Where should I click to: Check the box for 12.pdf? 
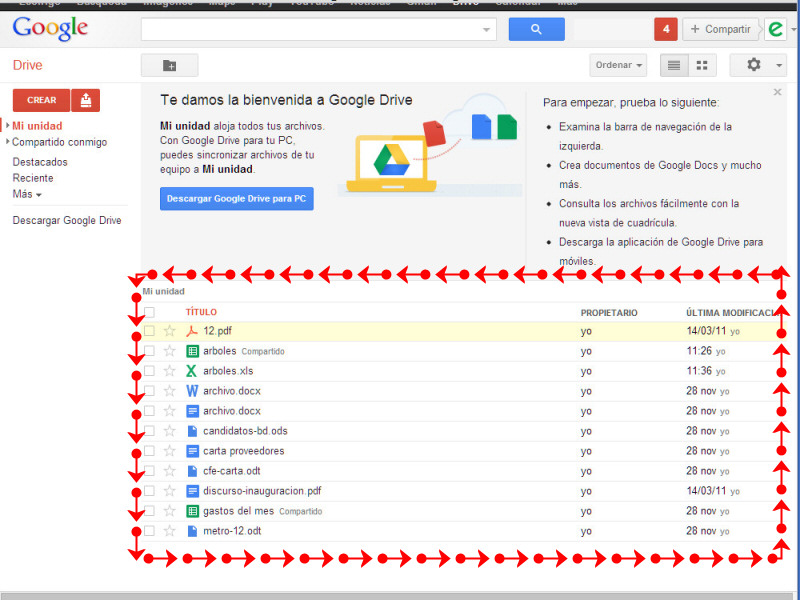click(149, 331)
